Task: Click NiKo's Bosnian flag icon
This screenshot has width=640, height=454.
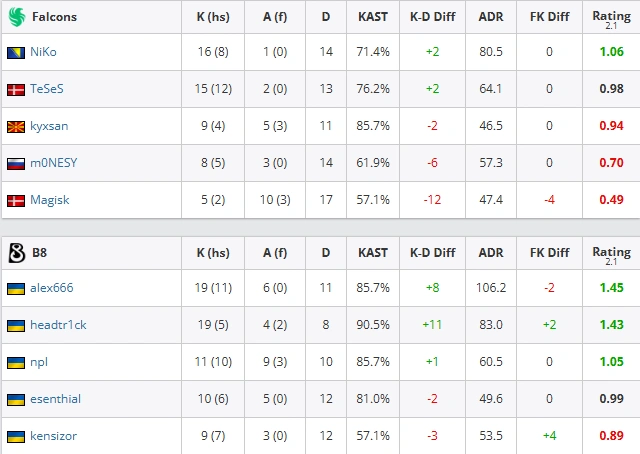Action: [16, 53]
